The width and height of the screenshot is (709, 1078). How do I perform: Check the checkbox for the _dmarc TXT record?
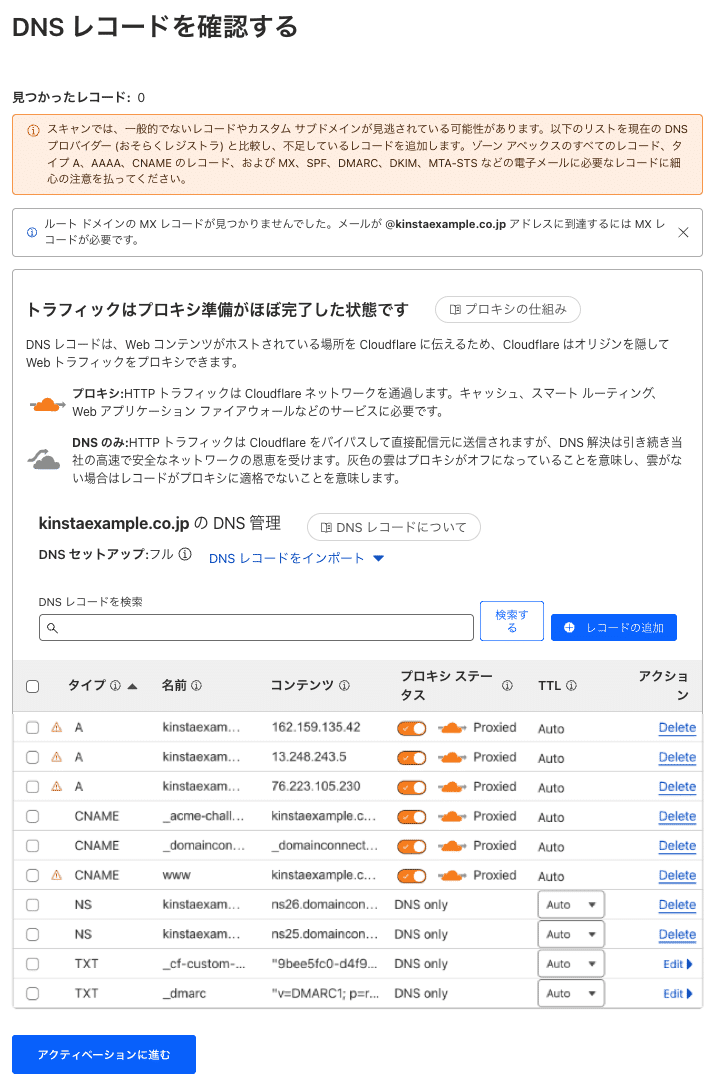pos(32,993)
